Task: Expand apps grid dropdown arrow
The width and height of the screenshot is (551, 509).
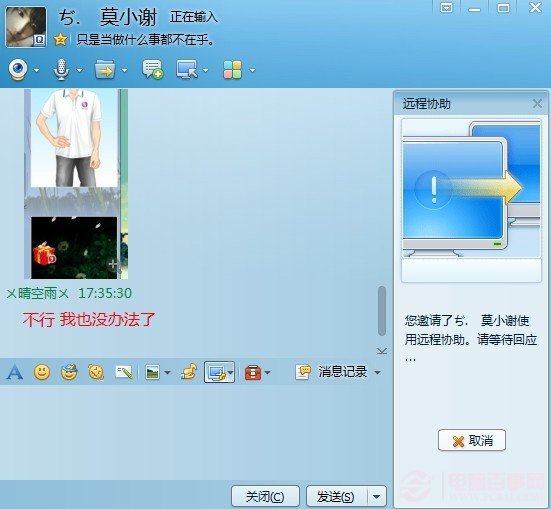Action: (252, 70)
